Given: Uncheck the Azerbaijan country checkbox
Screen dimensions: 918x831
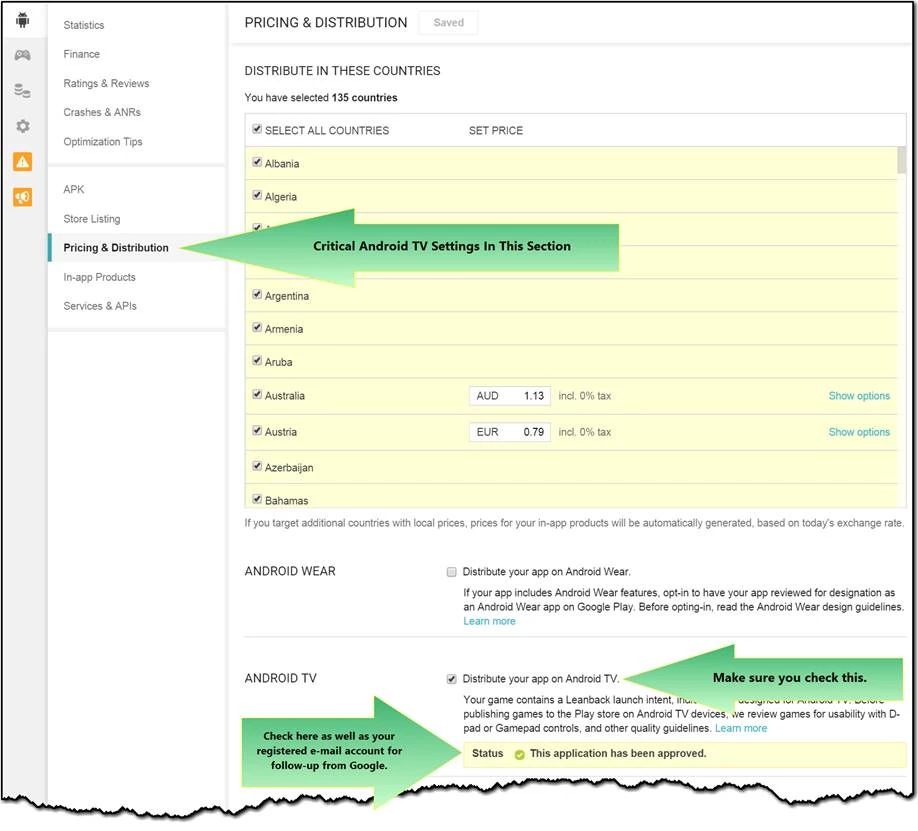Looking at the screenshot, I should [257, 466].
